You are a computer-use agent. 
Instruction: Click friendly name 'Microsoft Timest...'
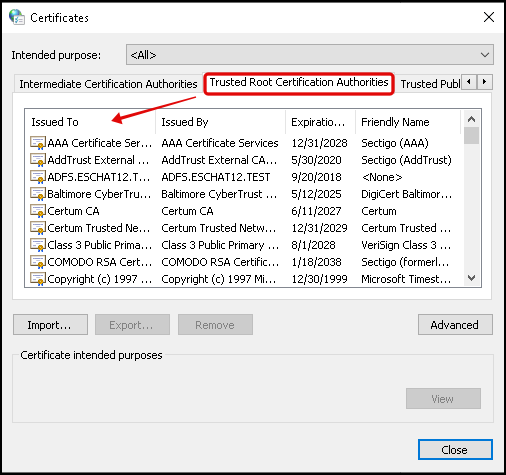[x=406, y=279]
